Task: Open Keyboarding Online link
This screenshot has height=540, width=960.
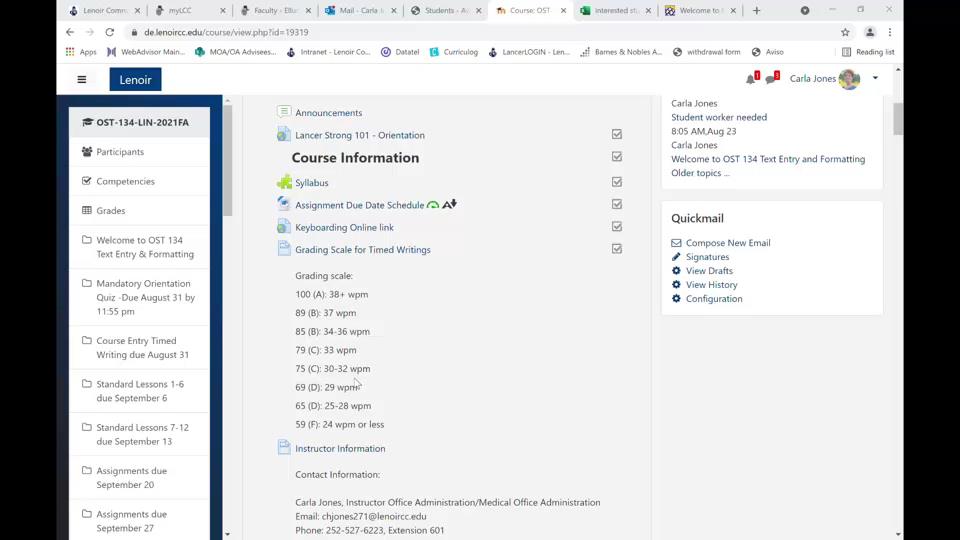Action: point(344,227)
